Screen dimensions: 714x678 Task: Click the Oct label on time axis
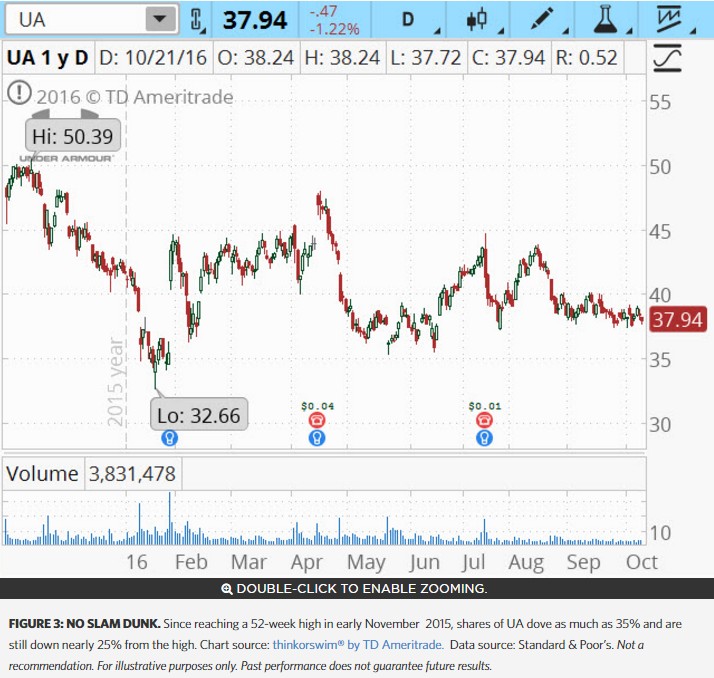[x=642, y=562]
